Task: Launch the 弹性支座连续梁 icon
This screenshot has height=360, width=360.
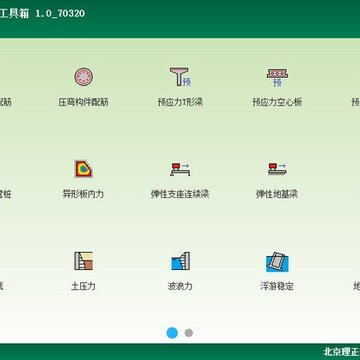Action: click(x=180, y=169)
